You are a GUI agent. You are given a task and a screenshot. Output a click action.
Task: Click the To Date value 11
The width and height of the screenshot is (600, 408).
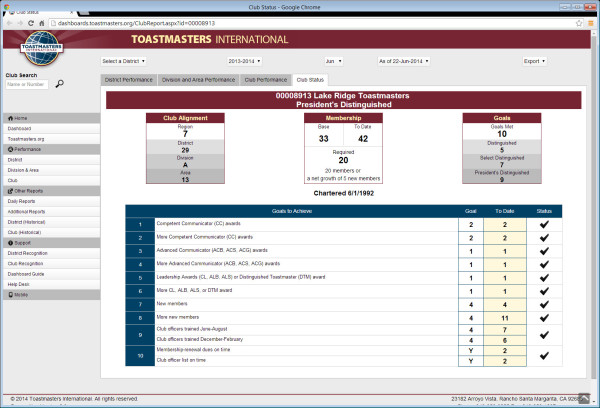[505, 318]
